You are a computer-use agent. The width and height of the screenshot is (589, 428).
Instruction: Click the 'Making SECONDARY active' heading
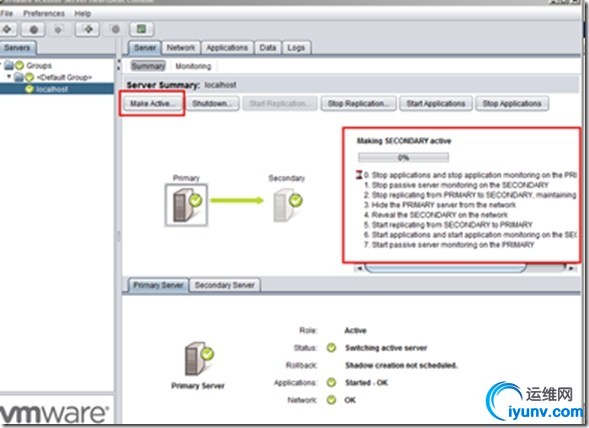point(404,141)
